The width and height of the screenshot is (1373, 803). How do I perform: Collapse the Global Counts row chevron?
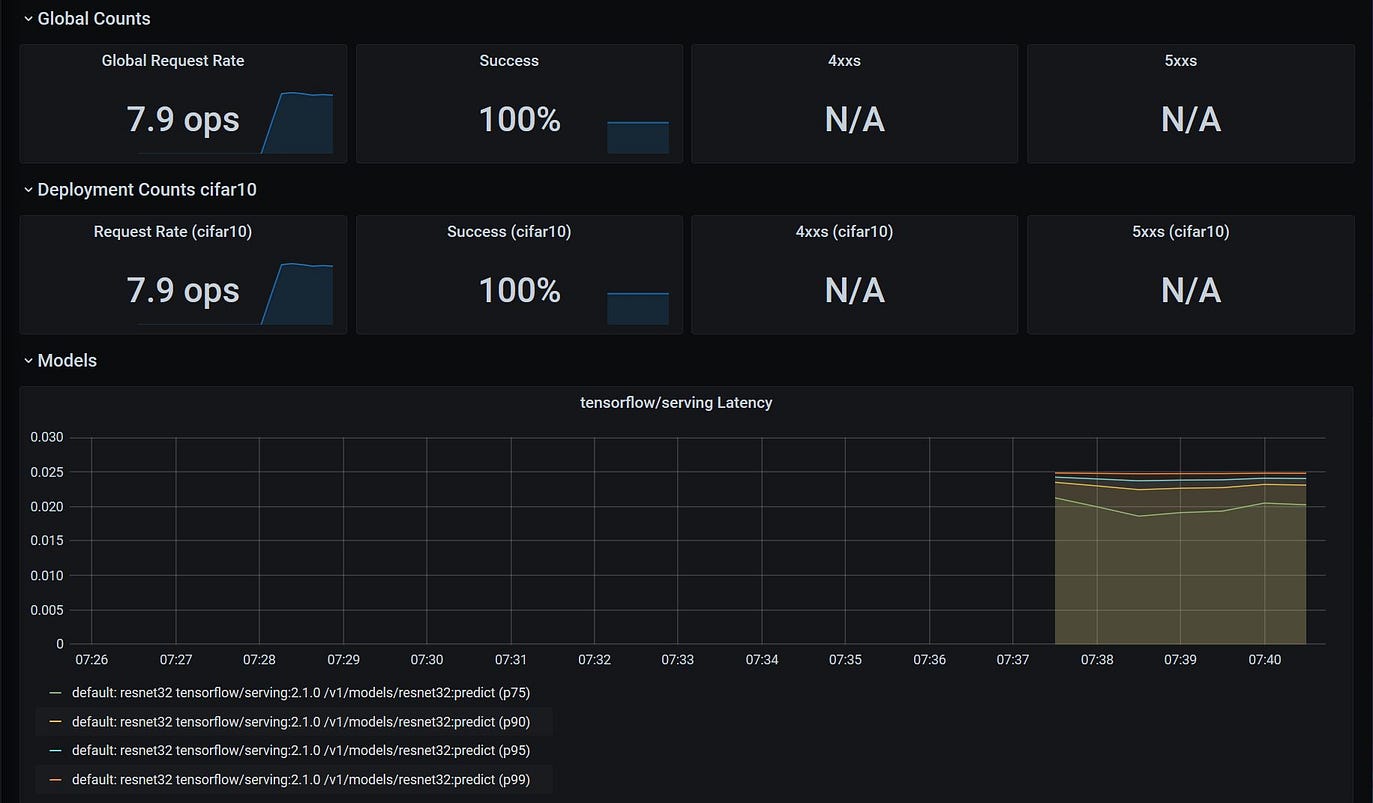point(28,19)
